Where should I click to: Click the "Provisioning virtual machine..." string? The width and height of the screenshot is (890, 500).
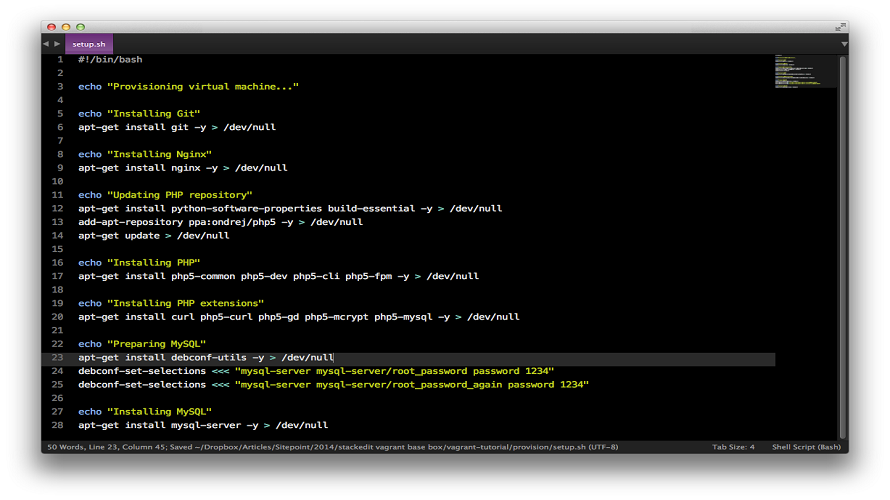click(x=203, y=86)
